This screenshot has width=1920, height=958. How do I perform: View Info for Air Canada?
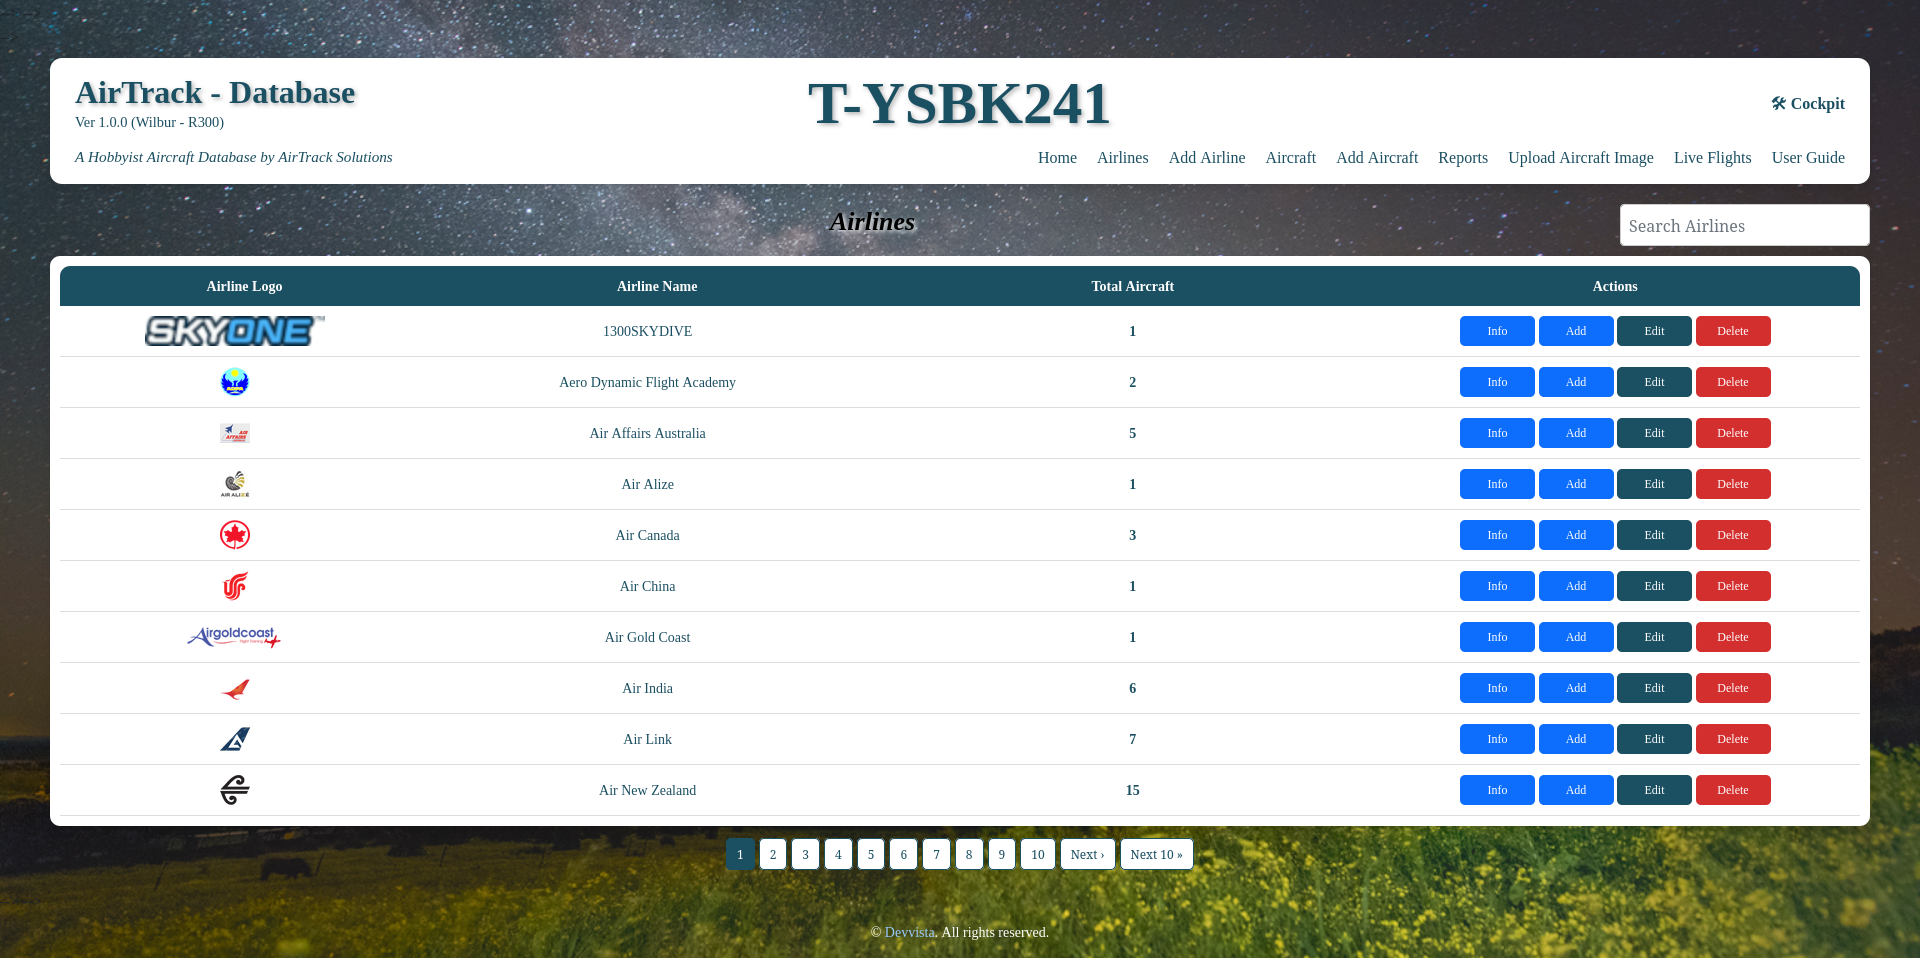coord(1497,535)
